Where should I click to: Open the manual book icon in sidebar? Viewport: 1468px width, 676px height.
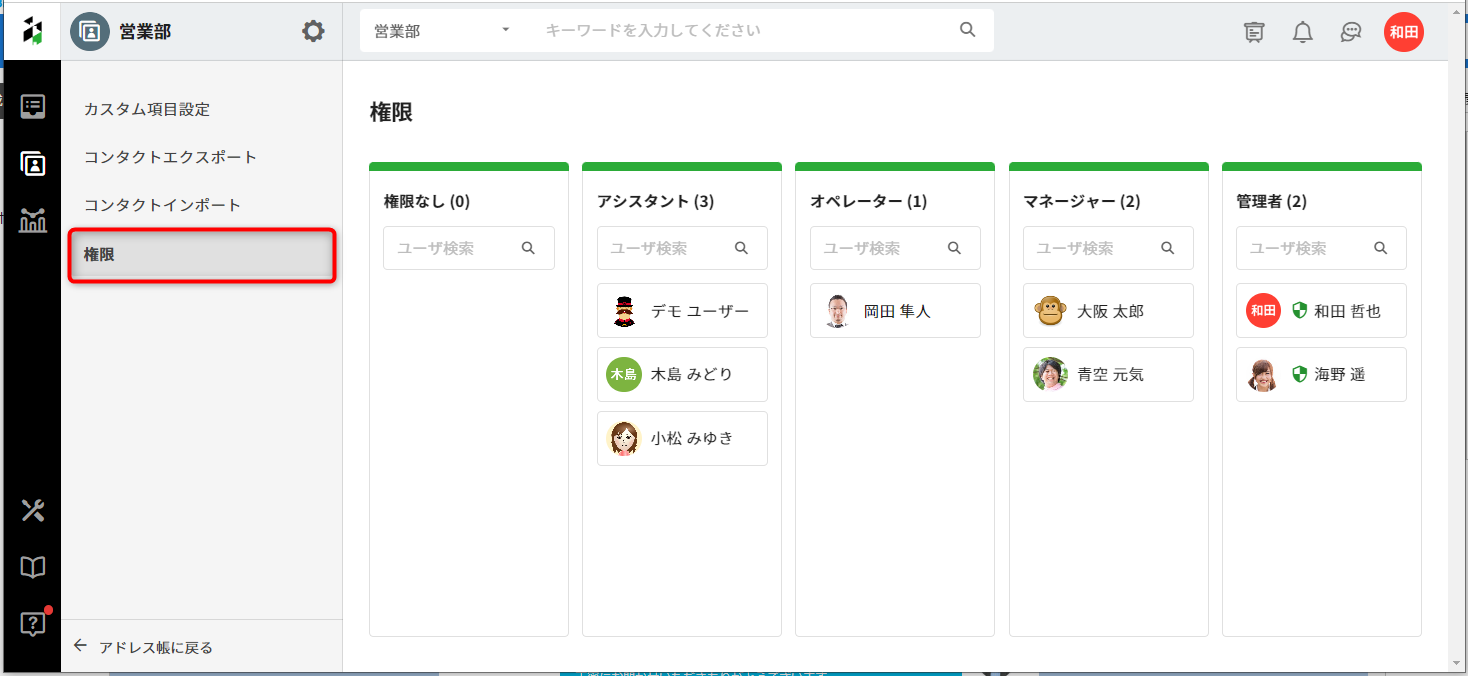click(33, 568)
